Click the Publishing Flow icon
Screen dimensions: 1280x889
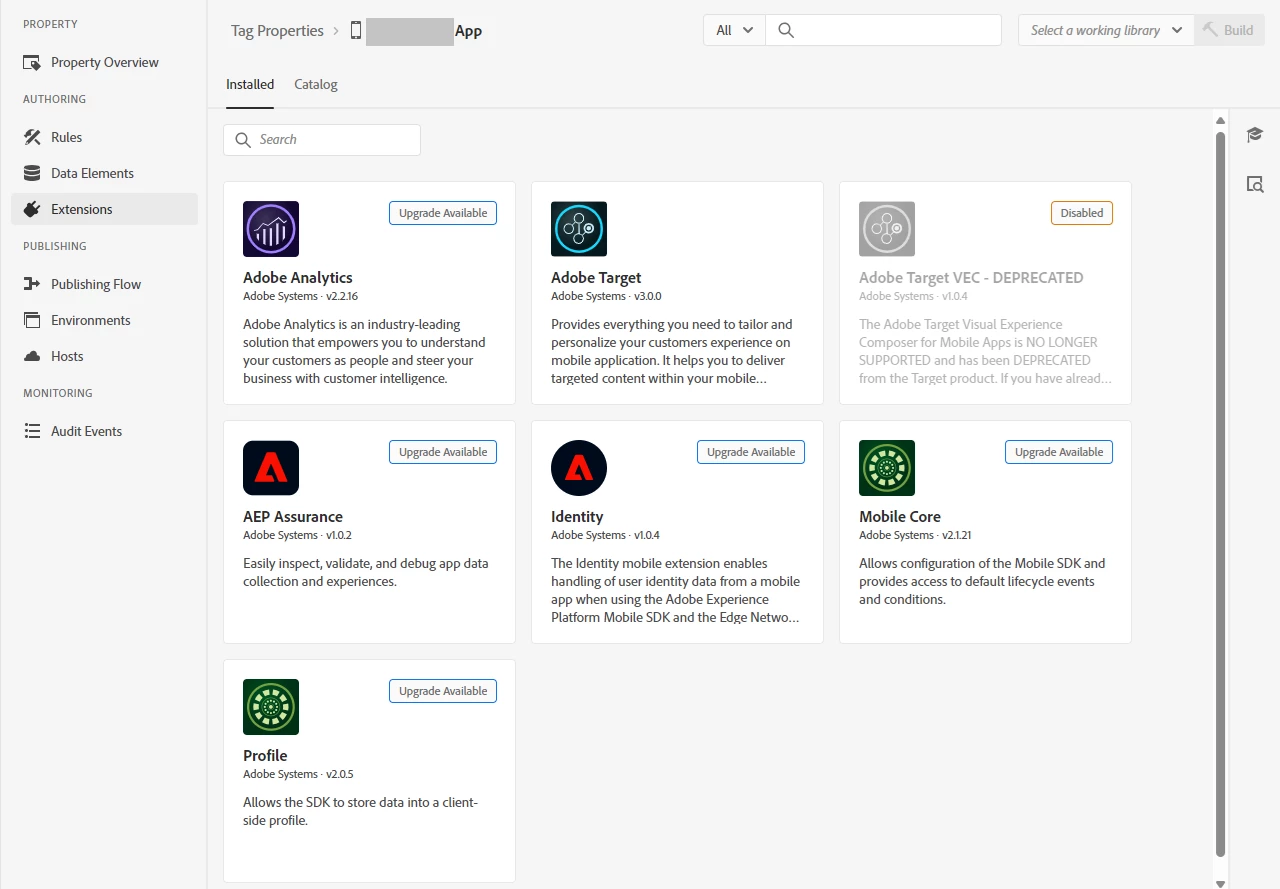click(x=32, y=284)
